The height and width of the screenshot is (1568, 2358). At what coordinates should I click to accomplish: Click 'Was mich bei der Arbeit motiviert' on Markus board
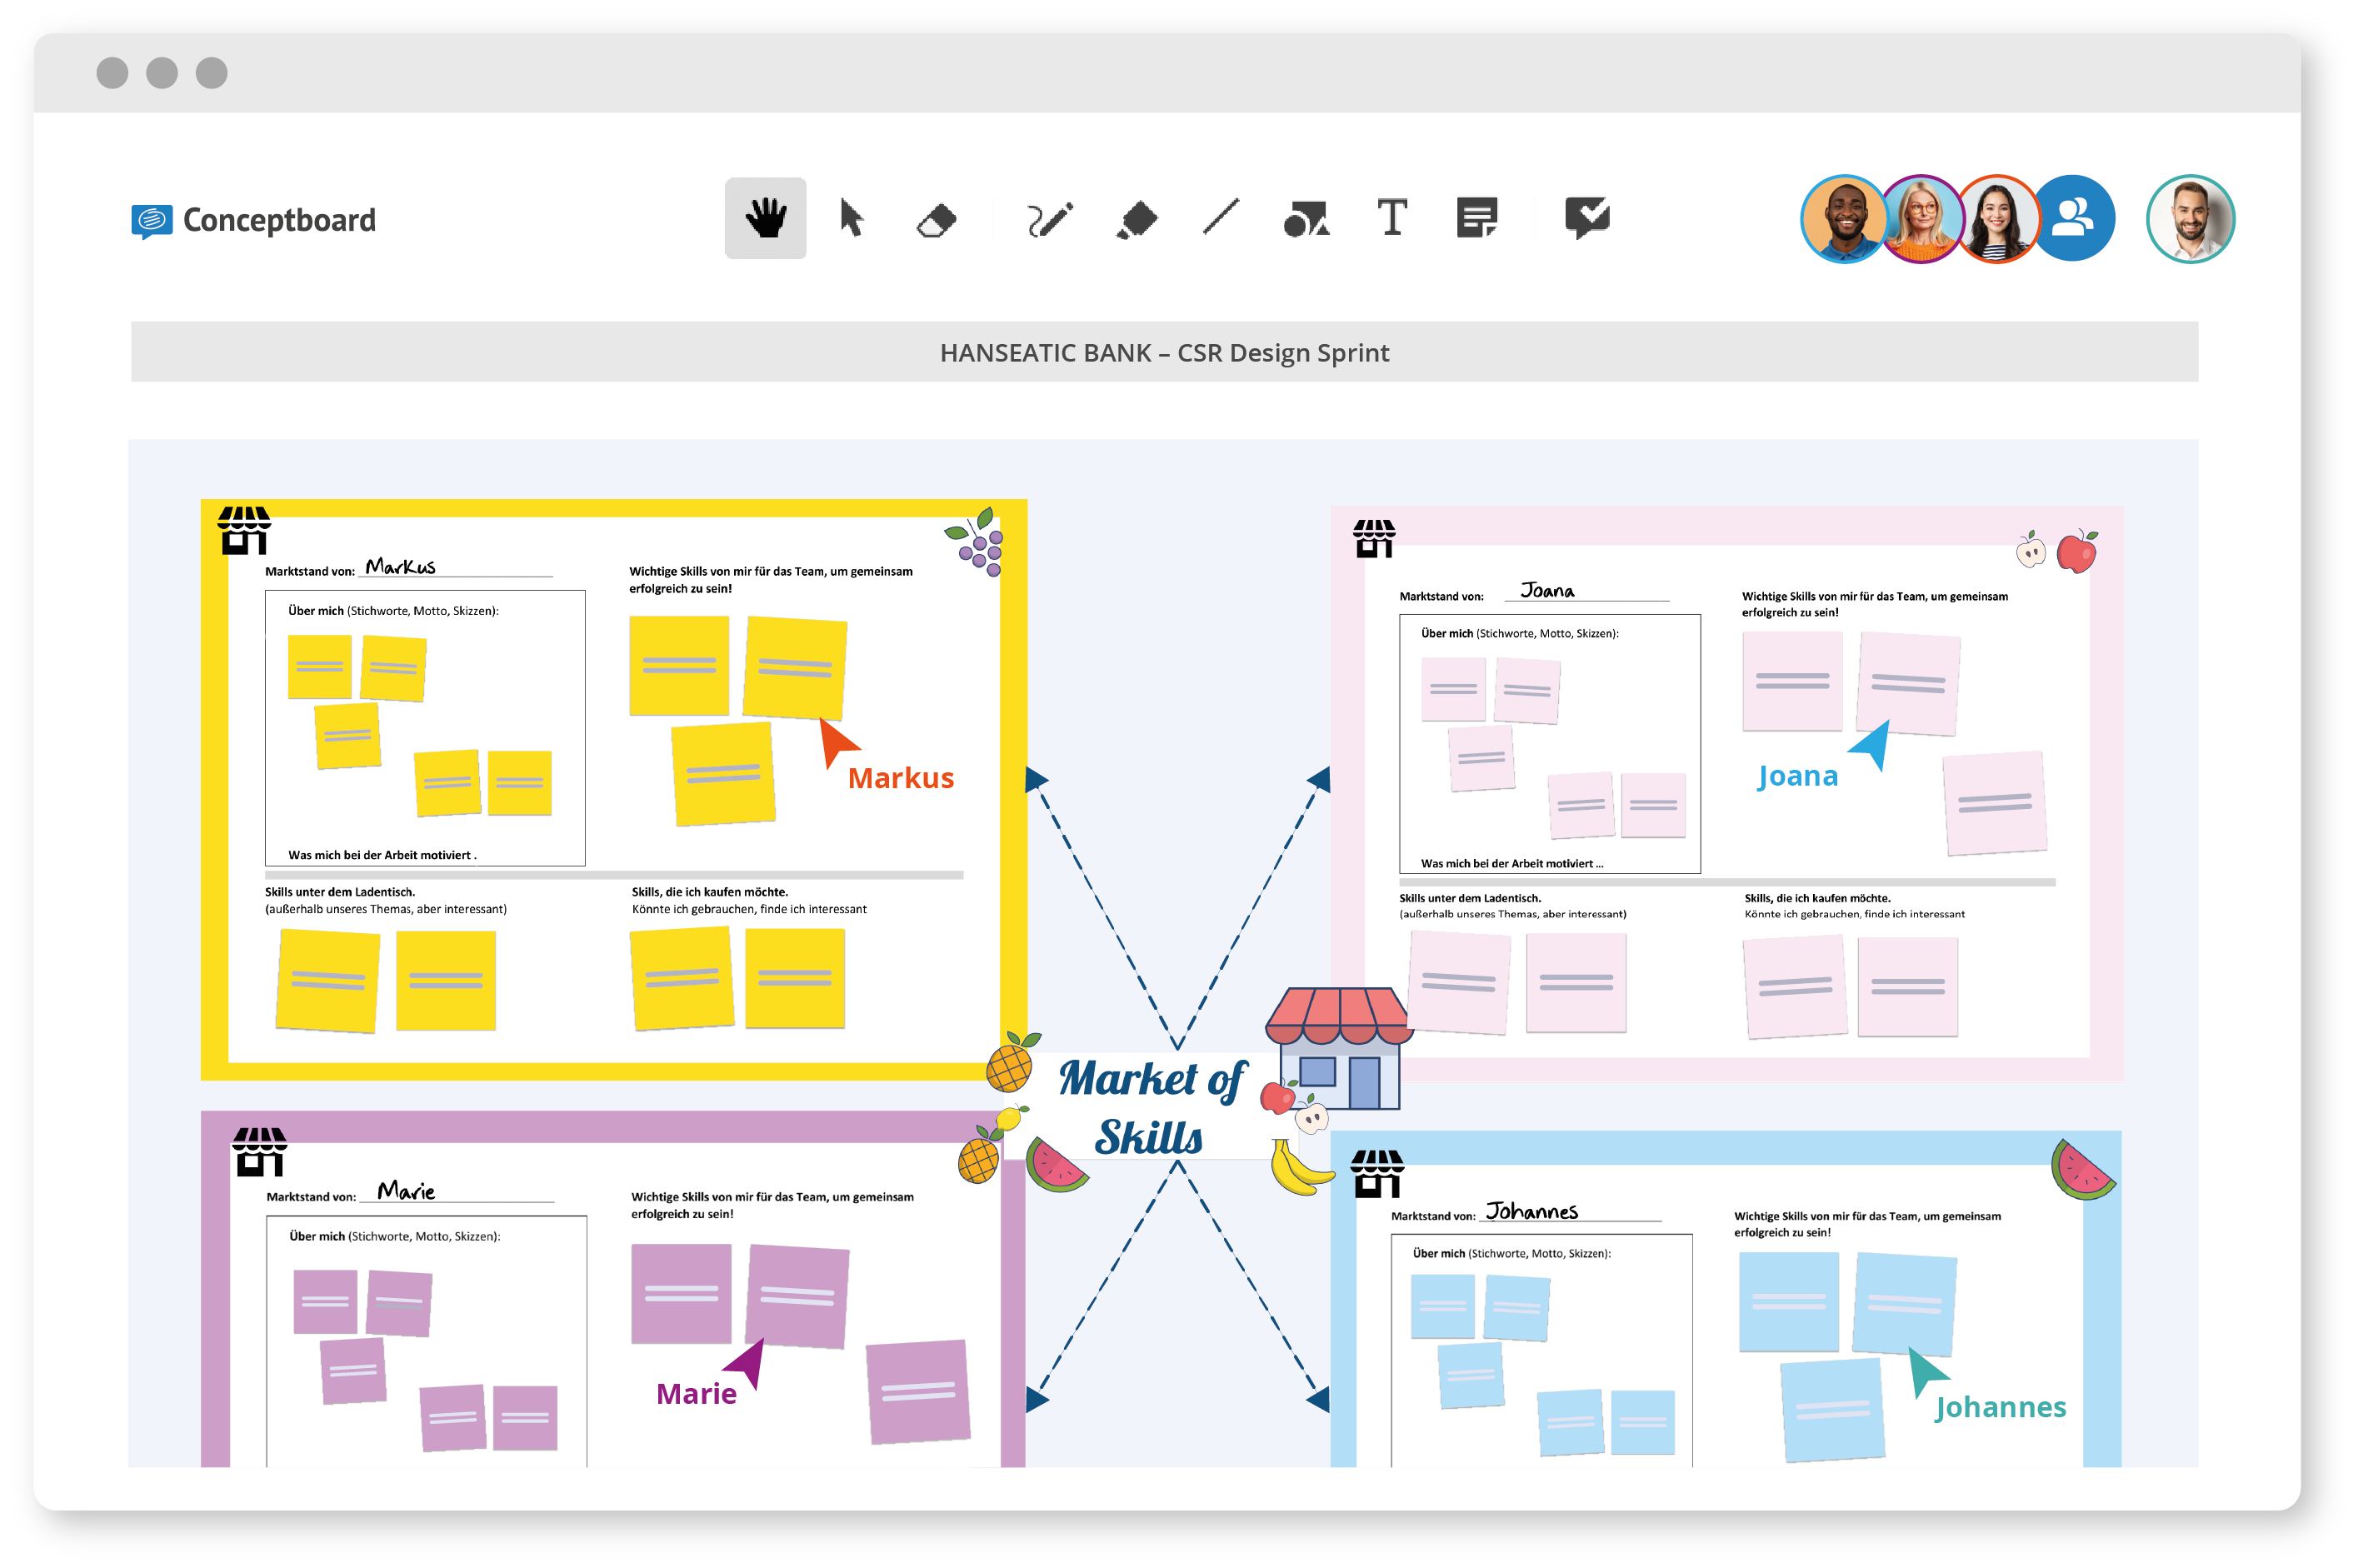(382, 855)
